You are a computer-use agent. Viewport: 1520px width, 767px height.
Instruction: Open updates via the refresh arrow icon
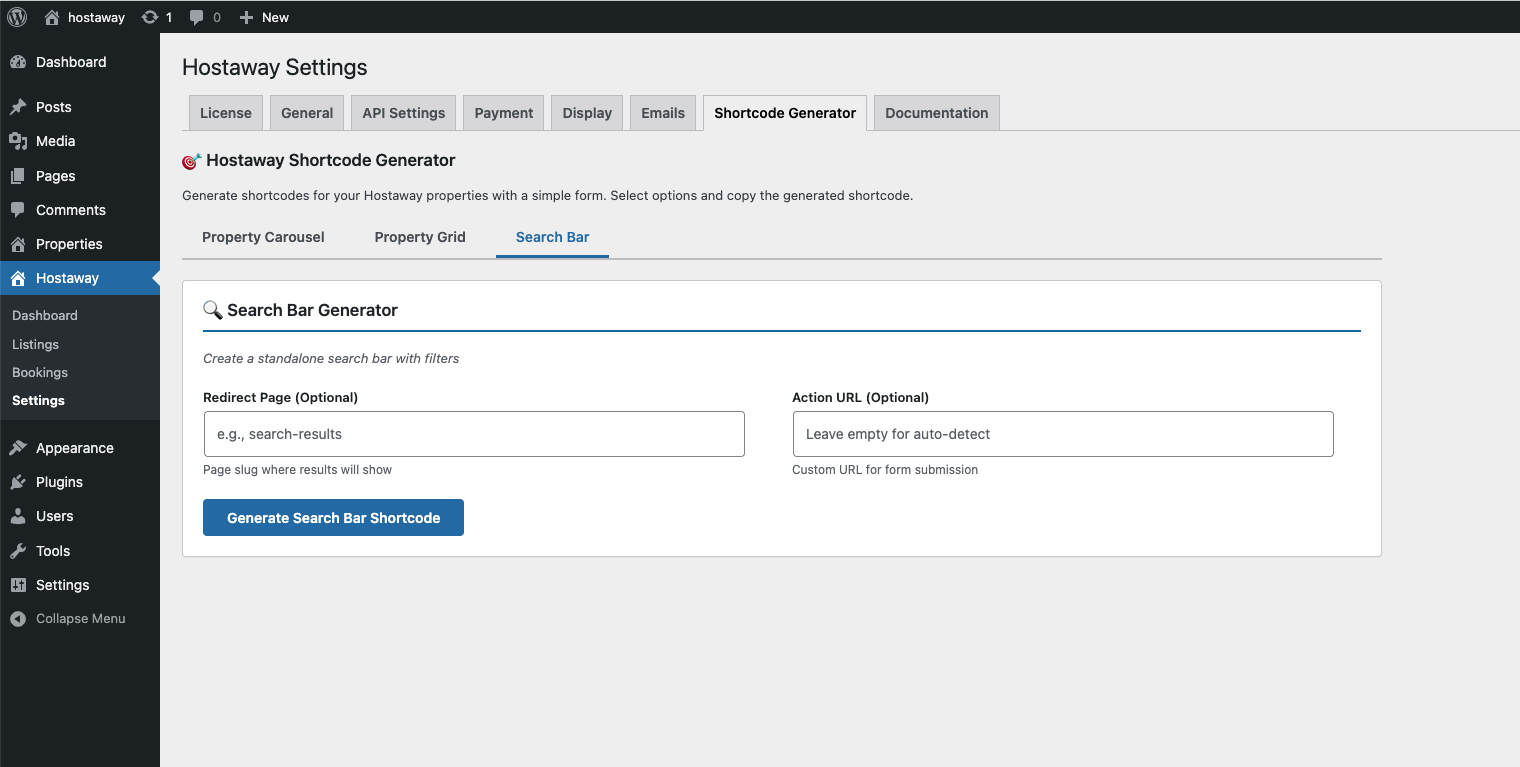[x=150, y=16]
